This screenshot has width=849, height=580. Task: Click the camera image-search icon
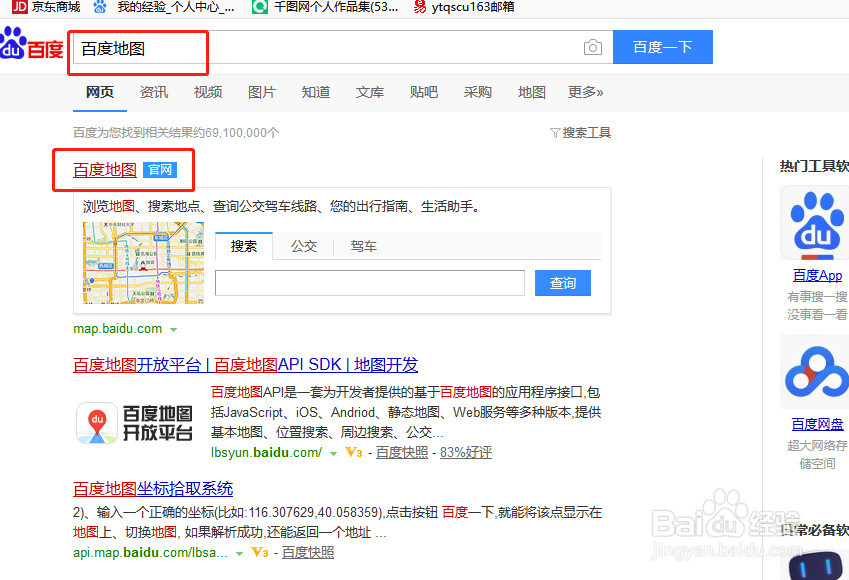pos(593,47)
